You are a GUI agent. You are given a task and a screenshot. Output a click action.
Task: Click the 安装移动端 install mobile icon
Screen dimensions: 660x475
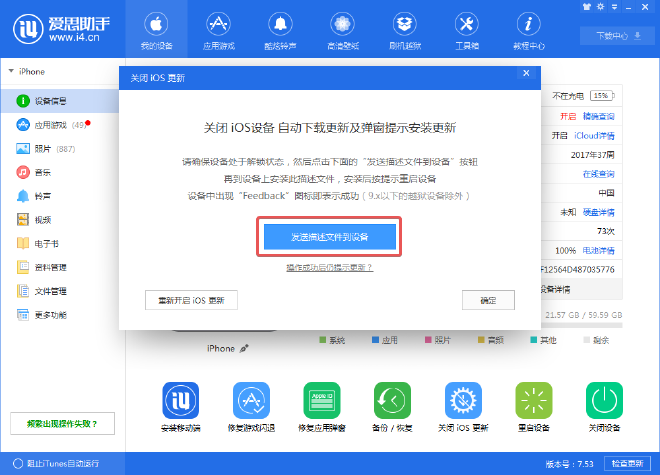[181, 400]
